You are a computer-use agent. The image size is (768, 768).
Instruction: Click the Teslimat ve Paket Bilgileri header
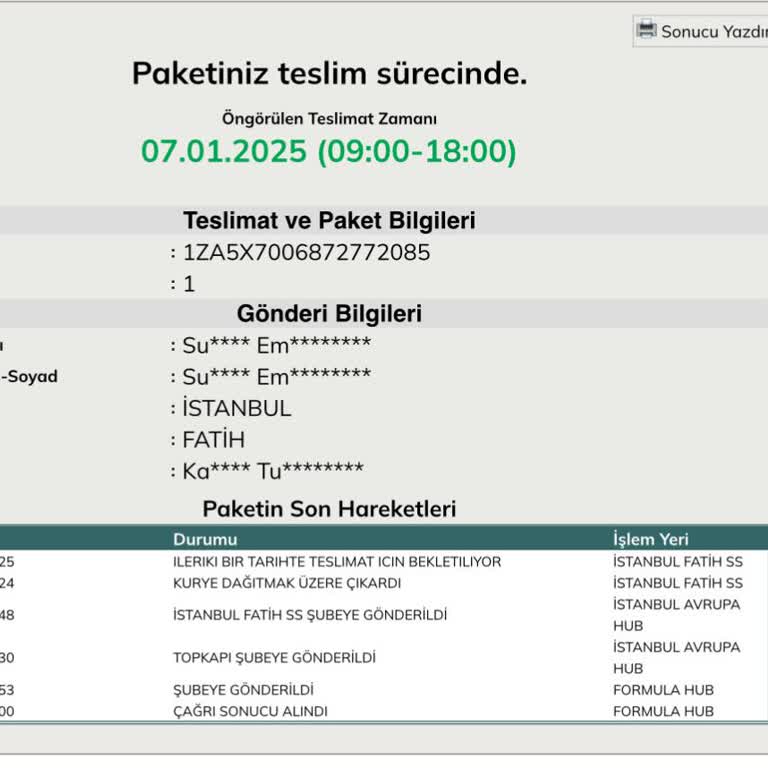point(329,220)
